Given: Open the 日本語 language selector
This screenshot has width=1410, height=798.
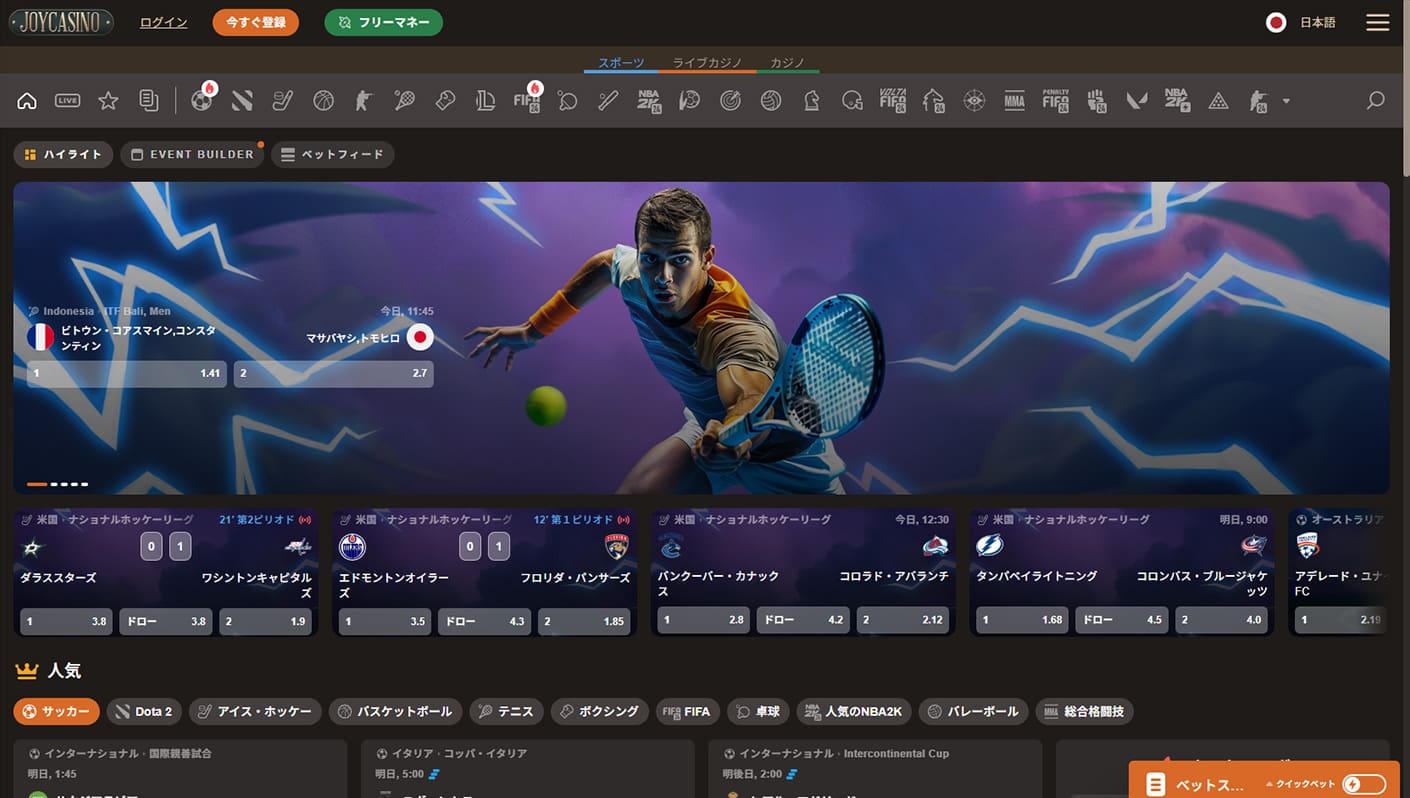Looking at the screenshot, I should [1301, 22].
